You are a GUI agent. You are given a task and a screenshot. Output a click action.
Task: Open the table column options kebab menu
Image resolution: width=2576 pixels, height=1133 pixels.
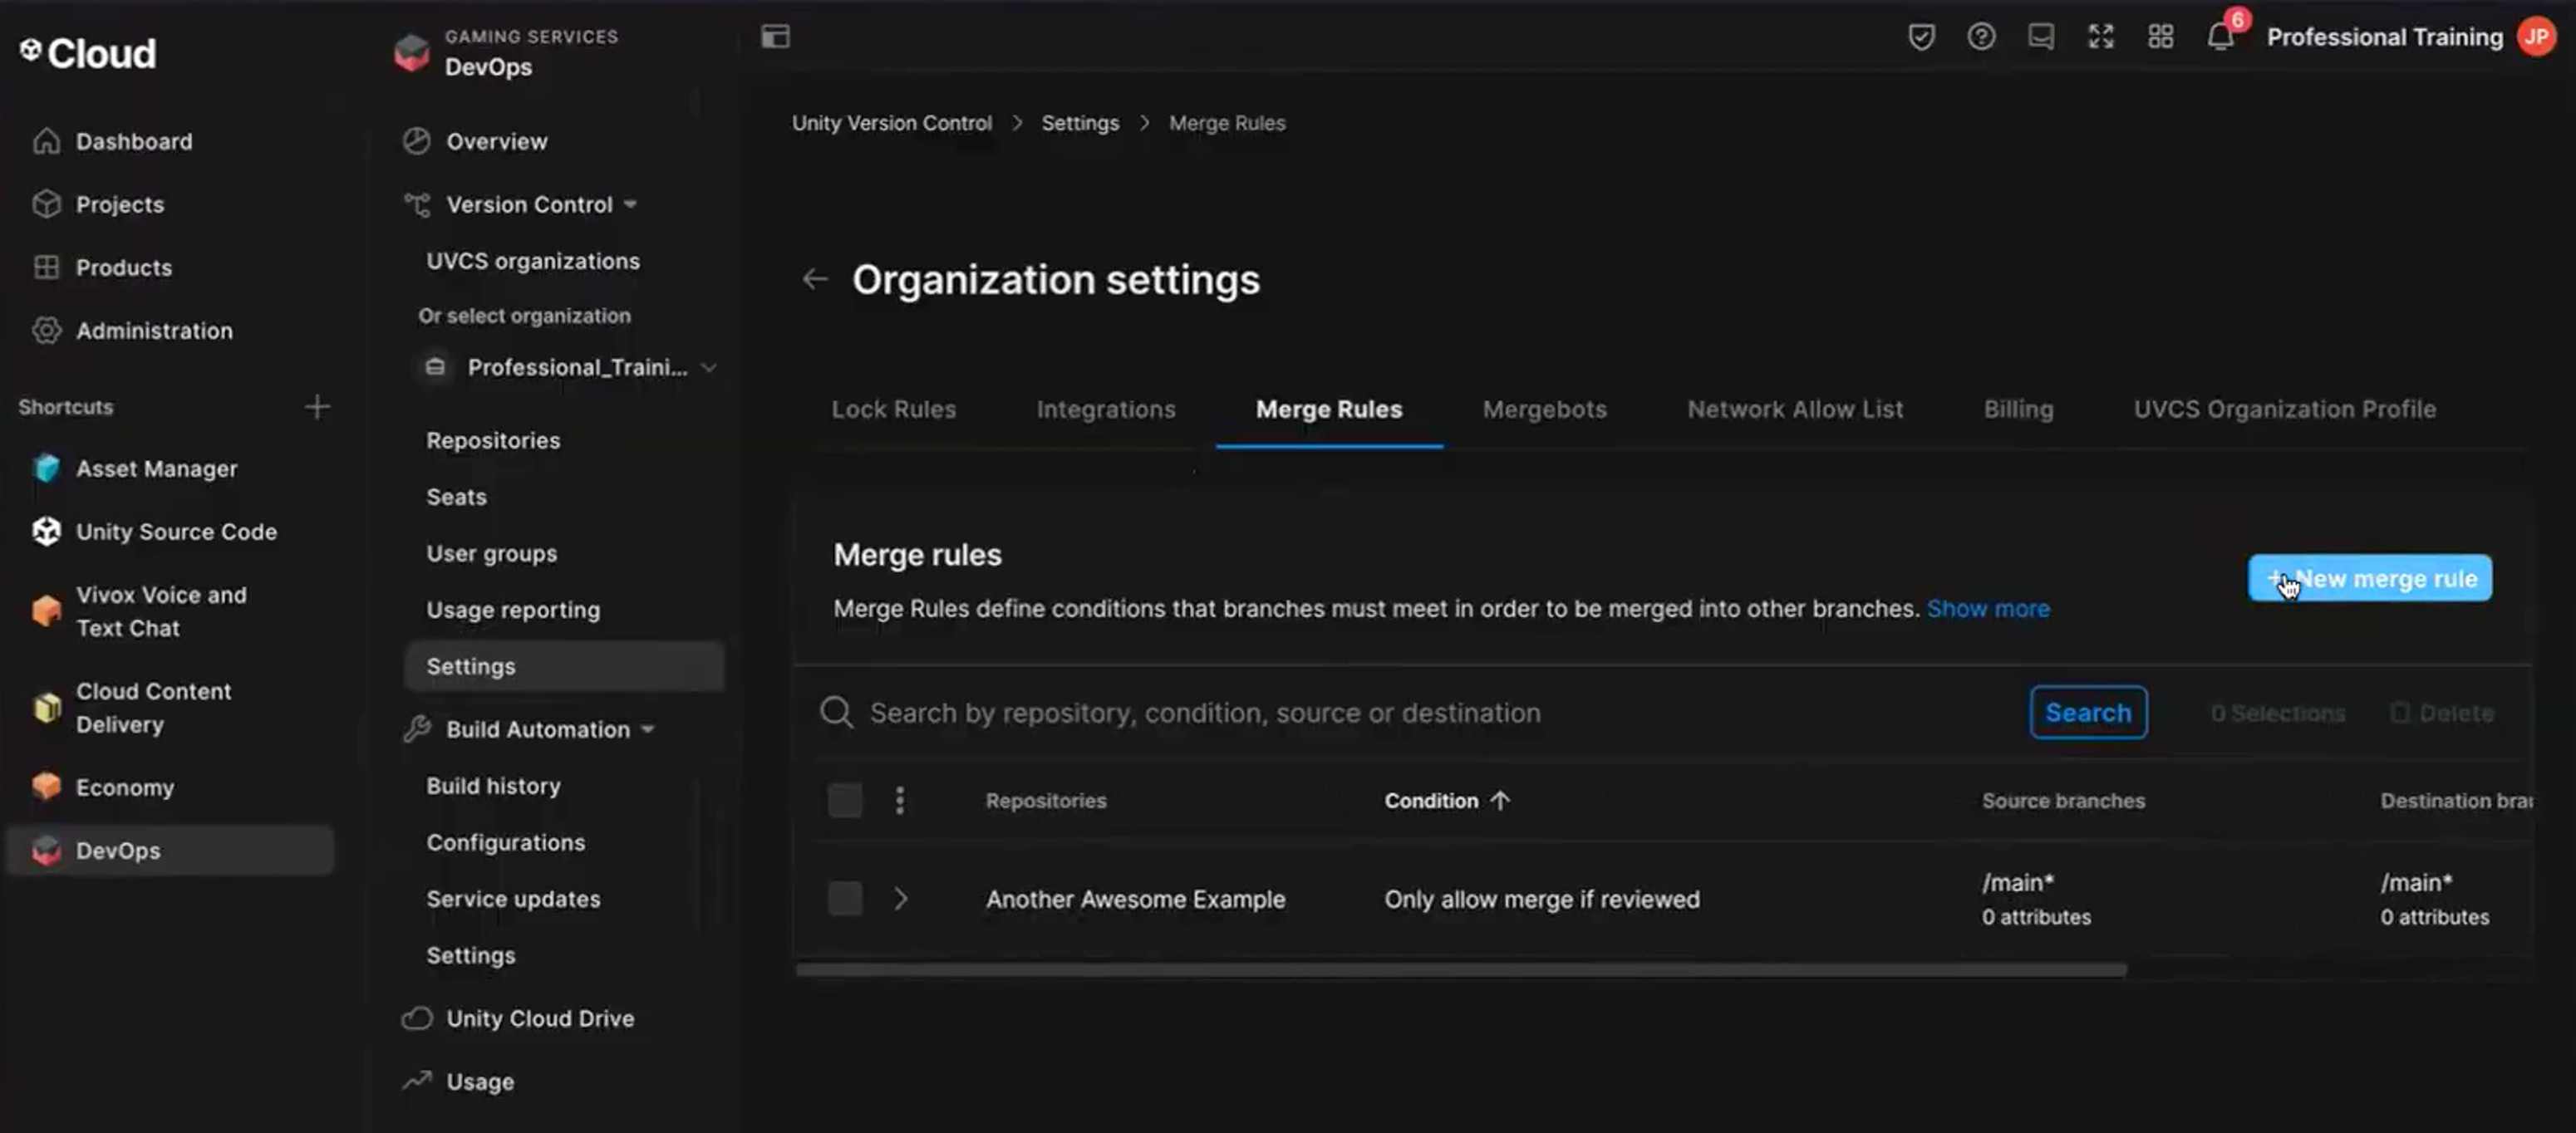click(x=900, y=800)
